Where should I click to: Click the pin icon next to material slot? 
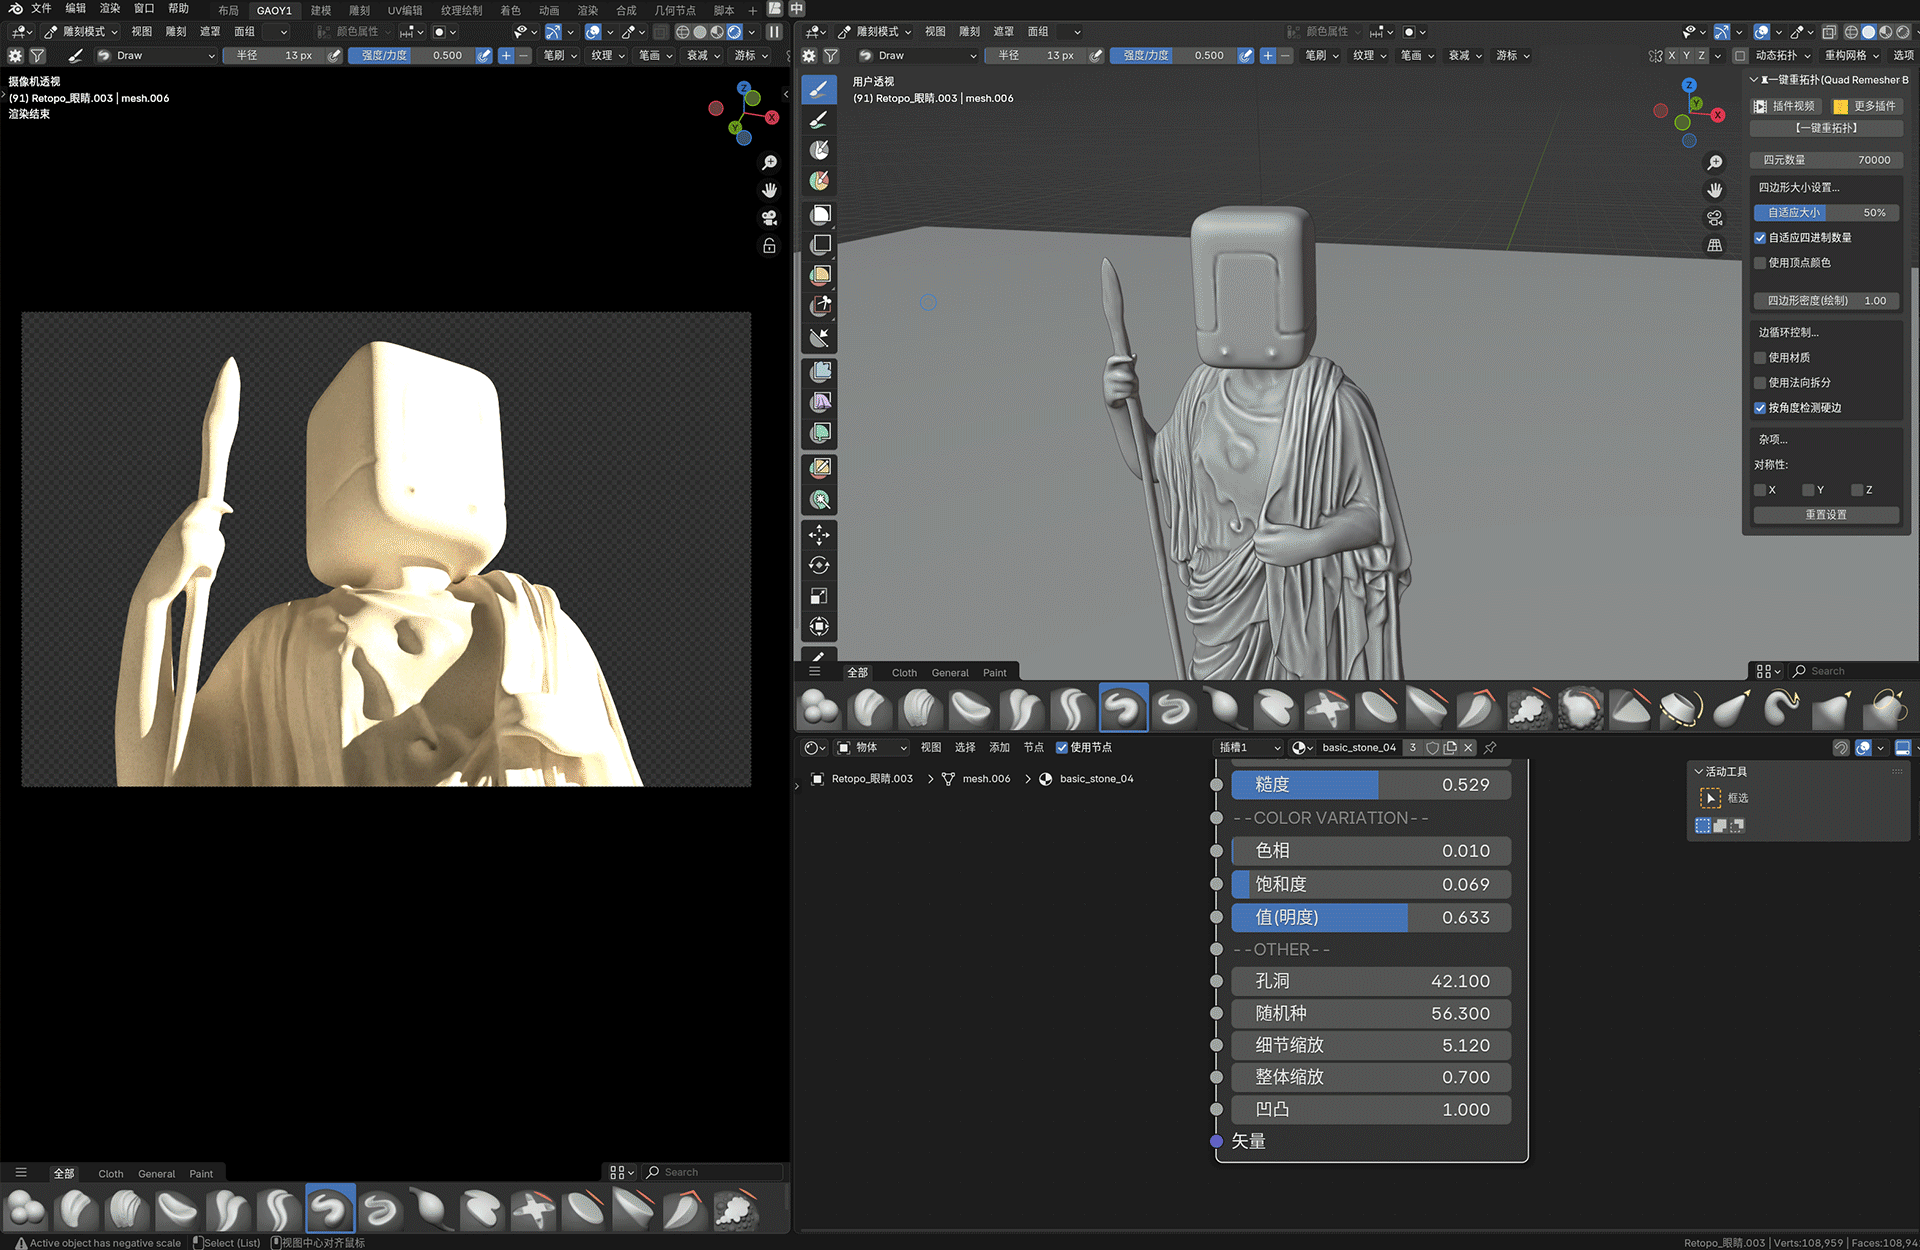pos(1490,748)
